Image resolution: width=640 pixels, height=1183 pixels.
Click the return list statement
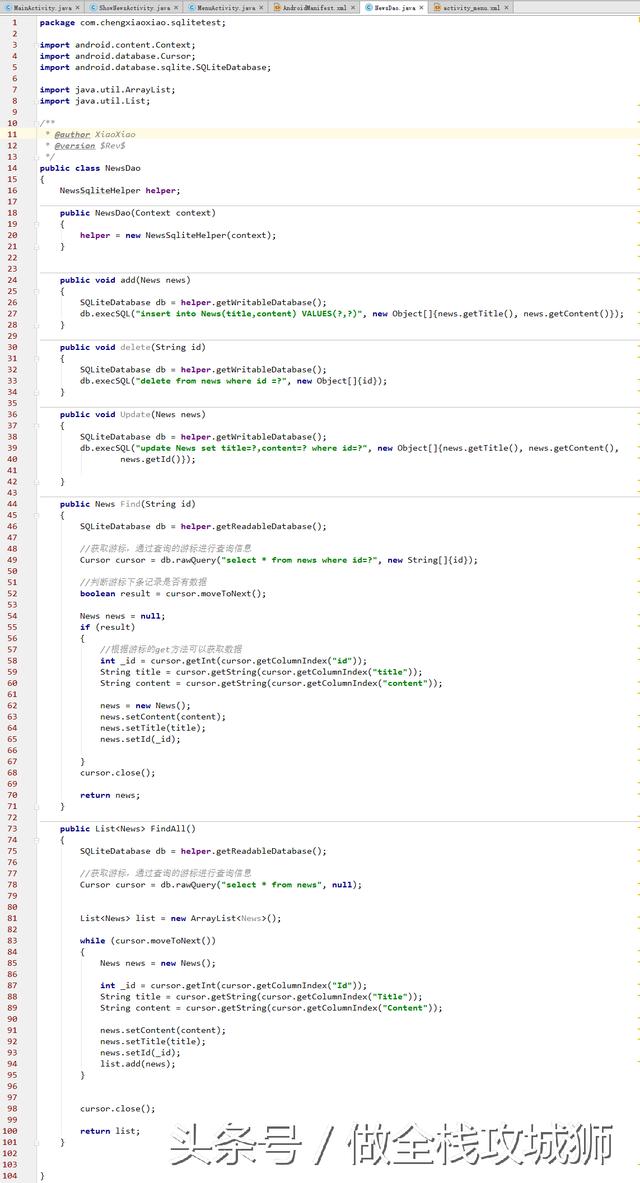point(110,1131)
